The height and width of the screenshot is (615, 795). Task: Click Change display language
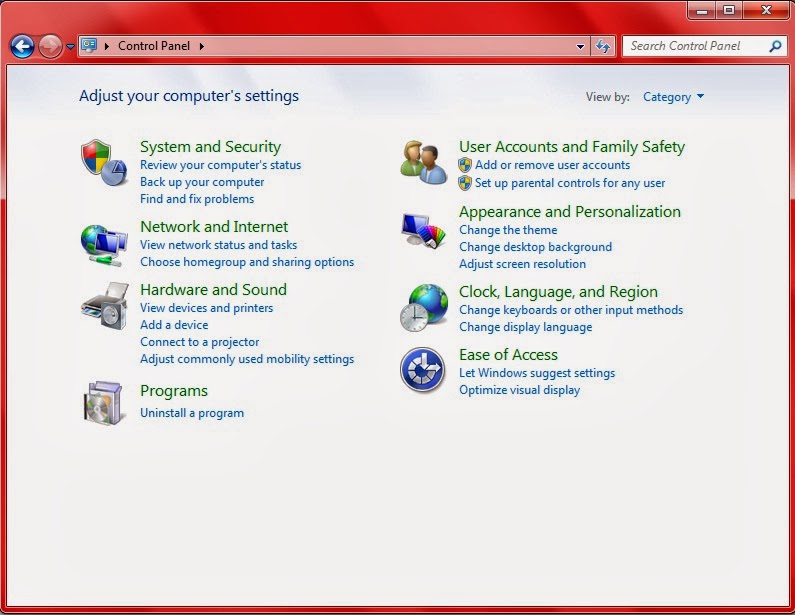[x=525, y=327]
